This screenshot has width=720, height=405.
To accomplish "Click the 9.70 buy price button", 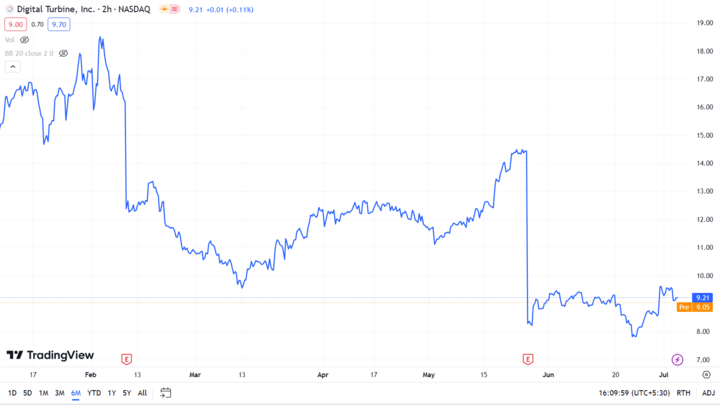I will (59, 25).
